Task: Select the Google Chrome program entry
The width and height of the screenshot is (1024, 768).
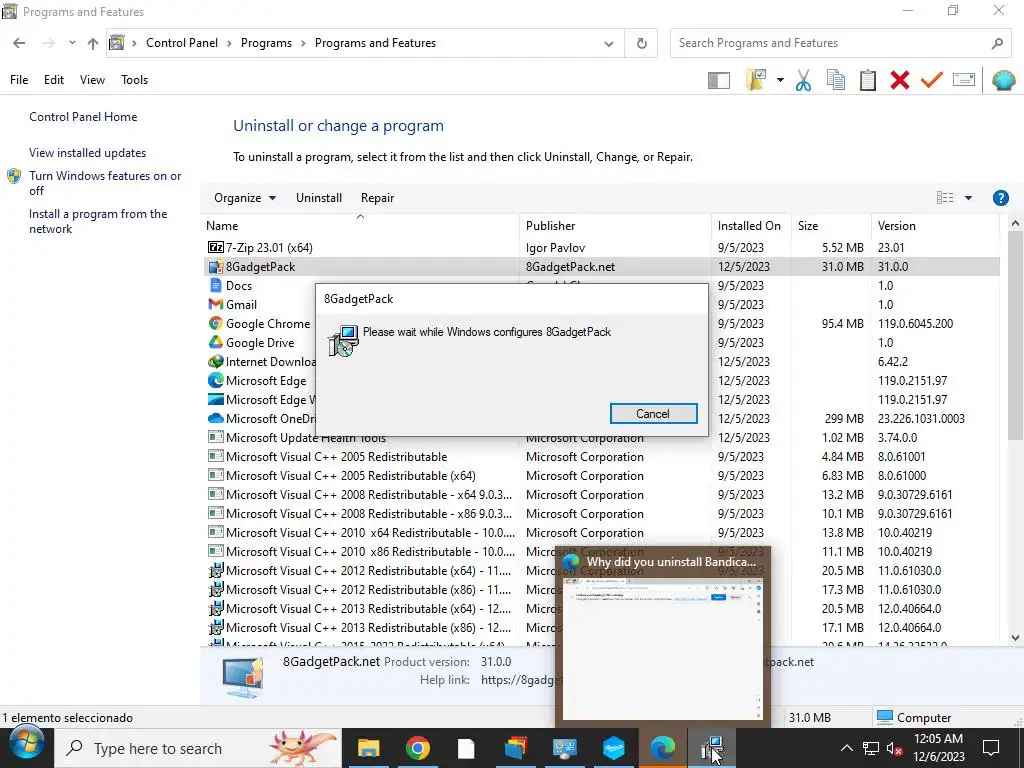Action: click(268, 324)
